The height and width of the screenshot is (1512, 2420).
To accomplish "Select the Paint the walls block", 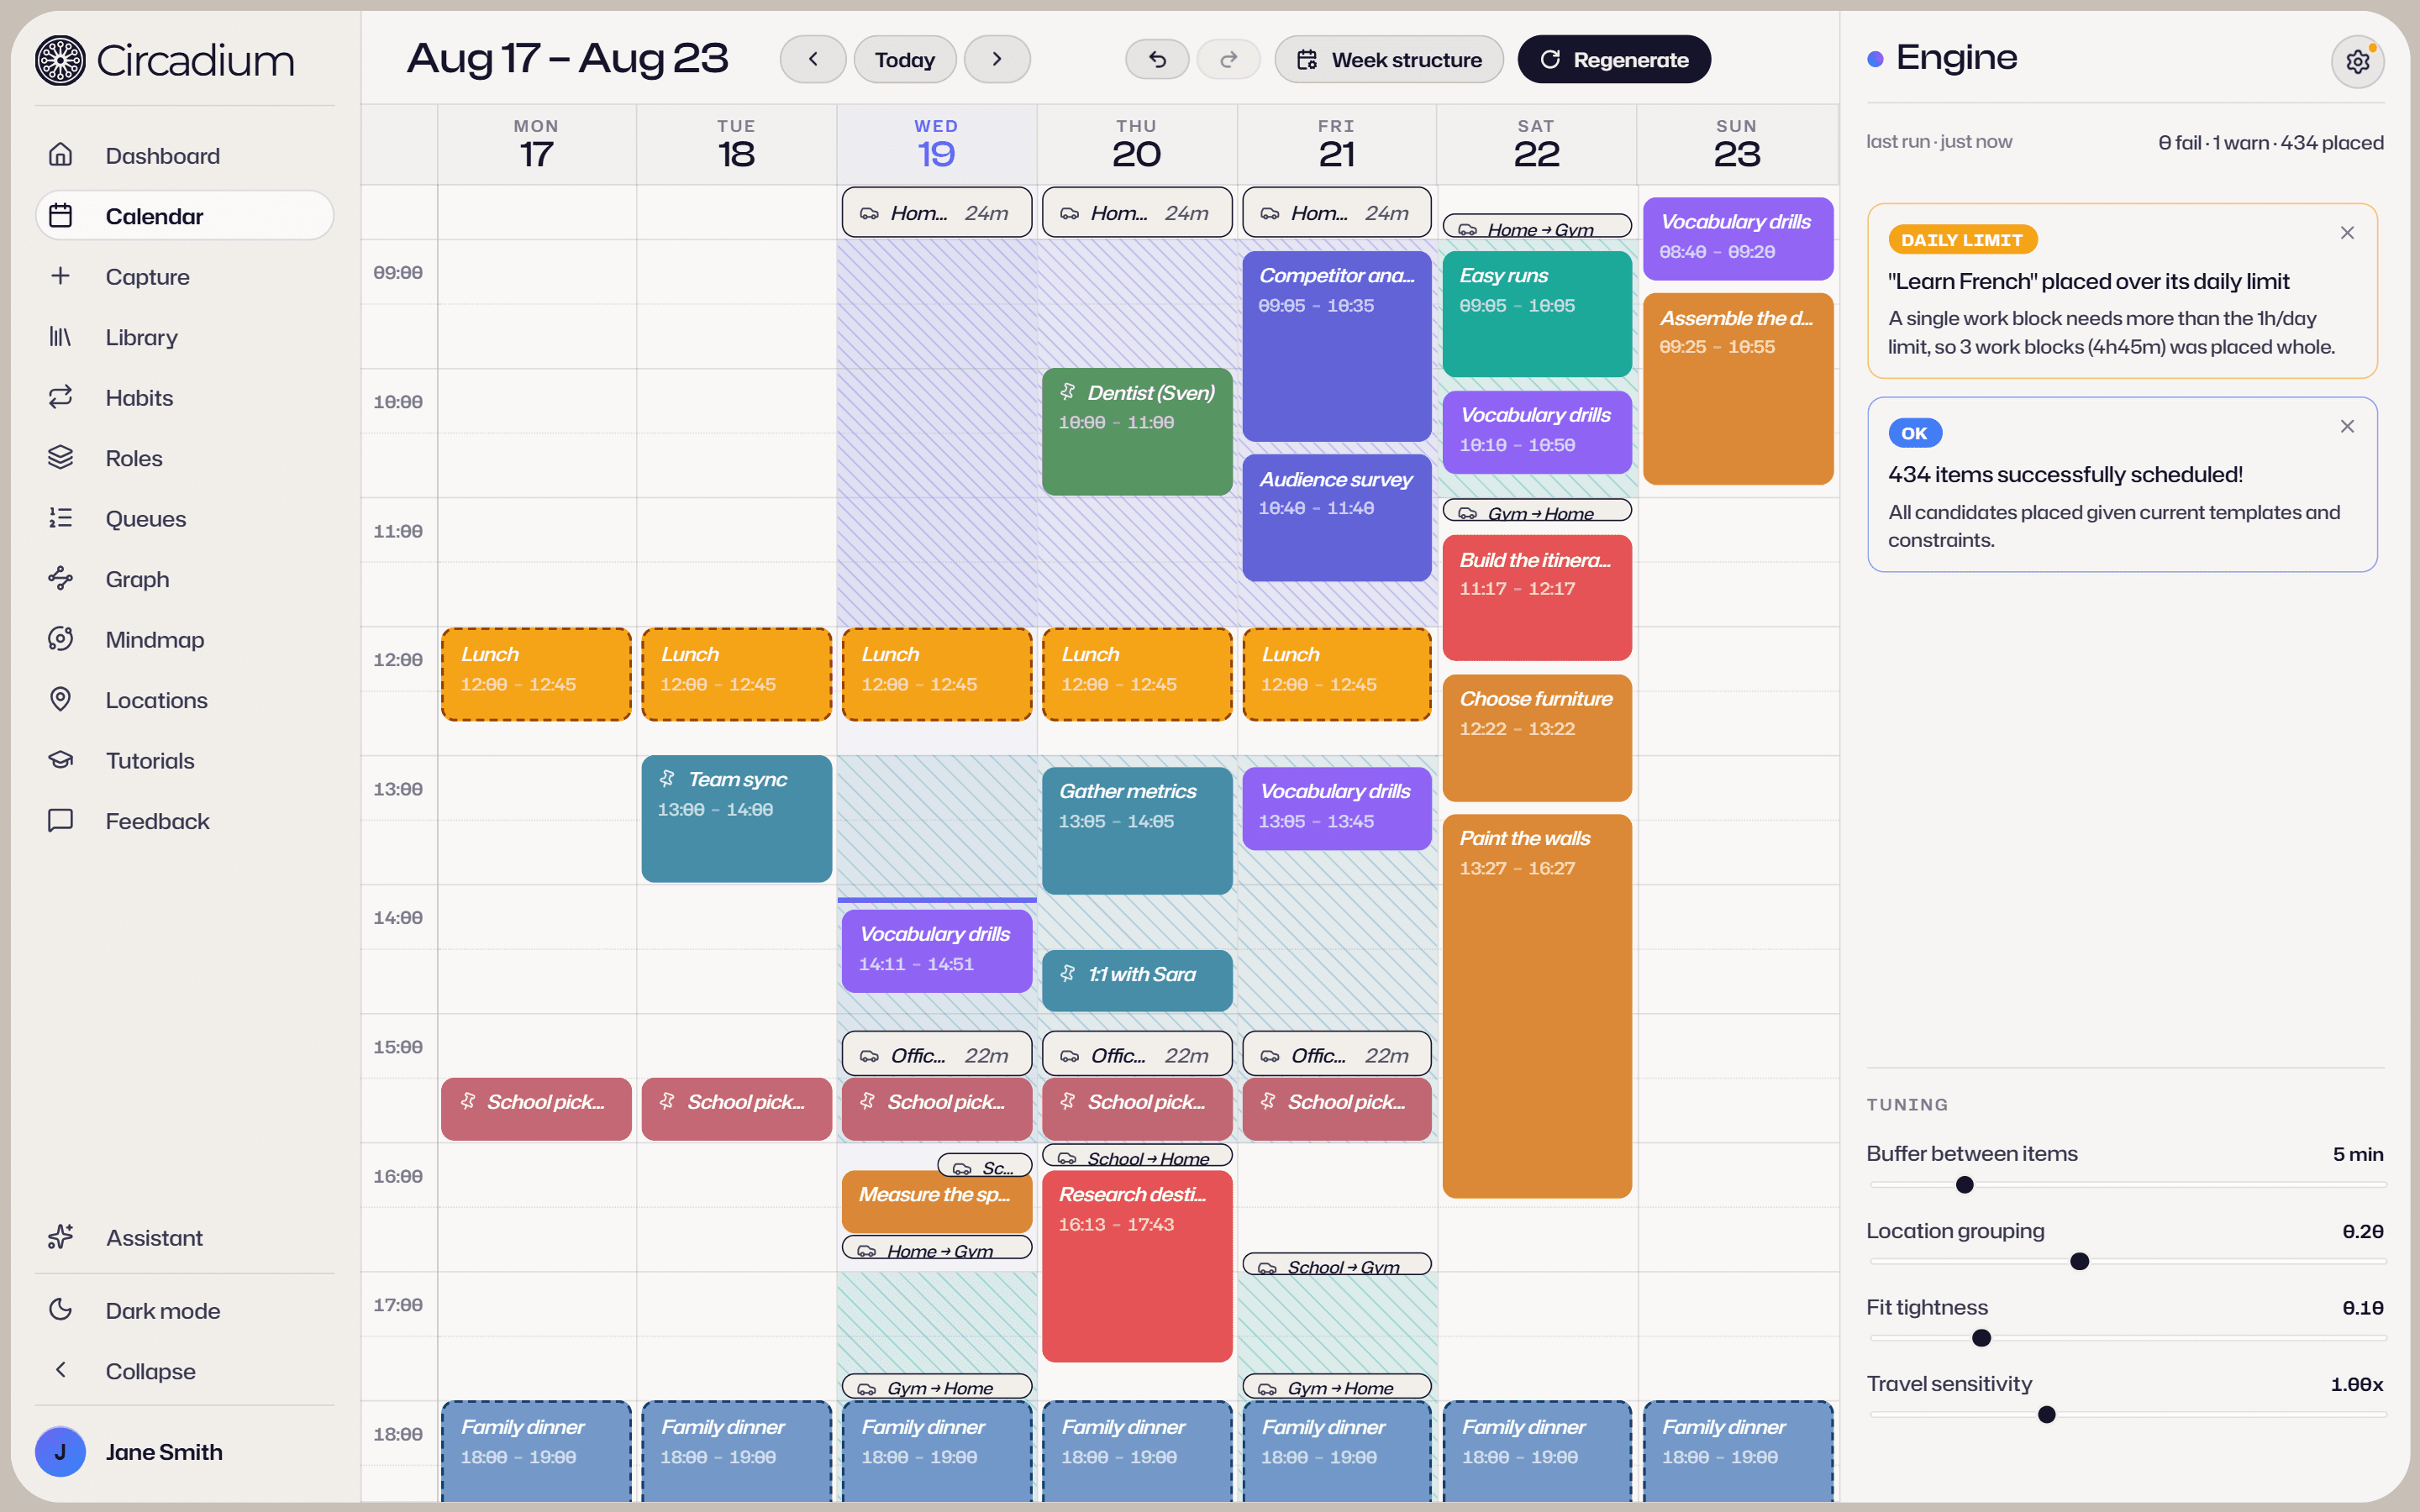I will point(1537,1006).
